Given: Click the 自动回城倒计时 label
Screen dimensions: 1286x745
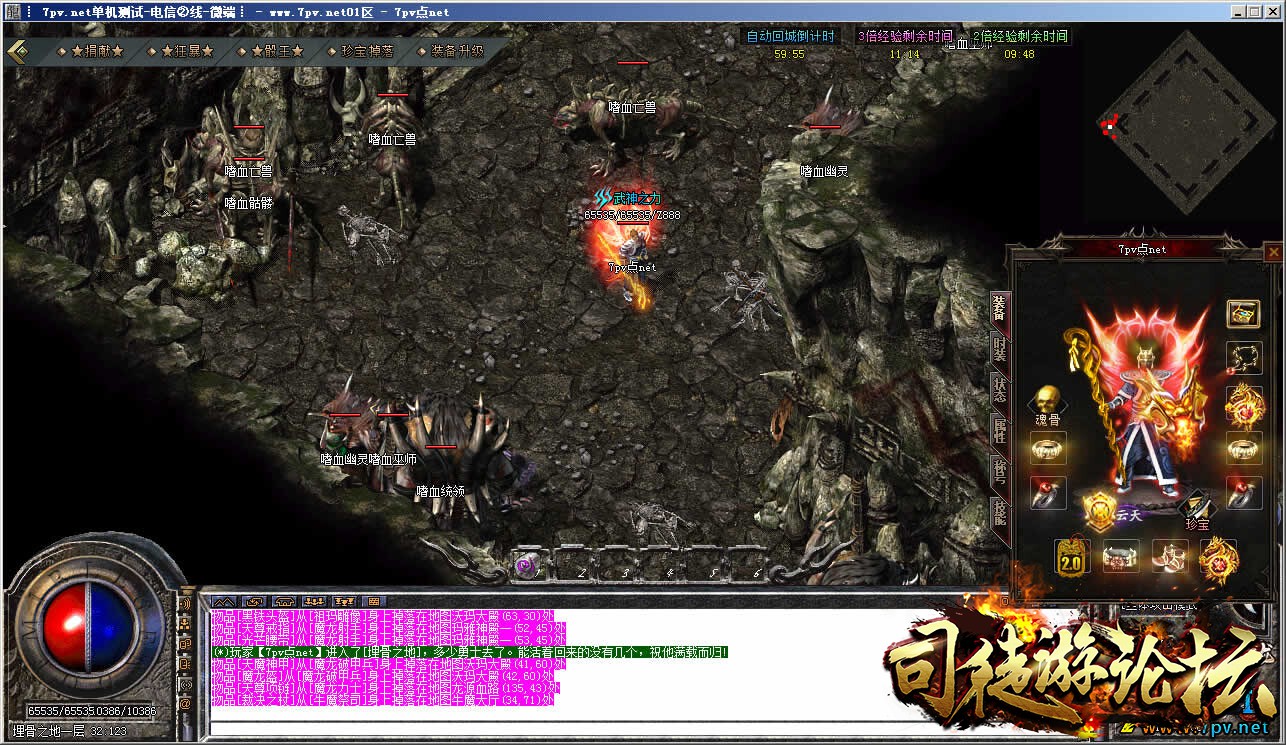Looking at the screenshot, I should point(790,36).
